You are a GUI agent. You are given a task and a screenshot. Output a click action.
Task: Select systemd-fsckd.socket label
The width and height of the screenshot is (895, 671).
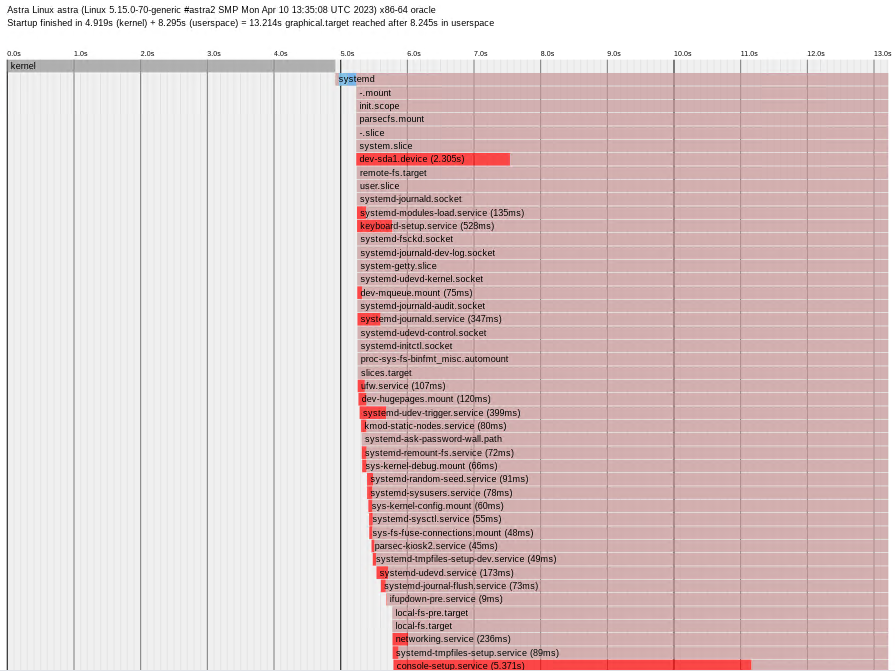coord(406,239)
